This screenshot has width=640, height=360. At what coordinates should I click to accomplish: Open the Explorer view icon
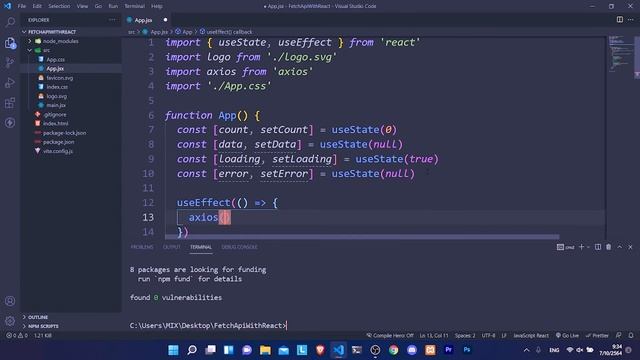coord(10,42)
